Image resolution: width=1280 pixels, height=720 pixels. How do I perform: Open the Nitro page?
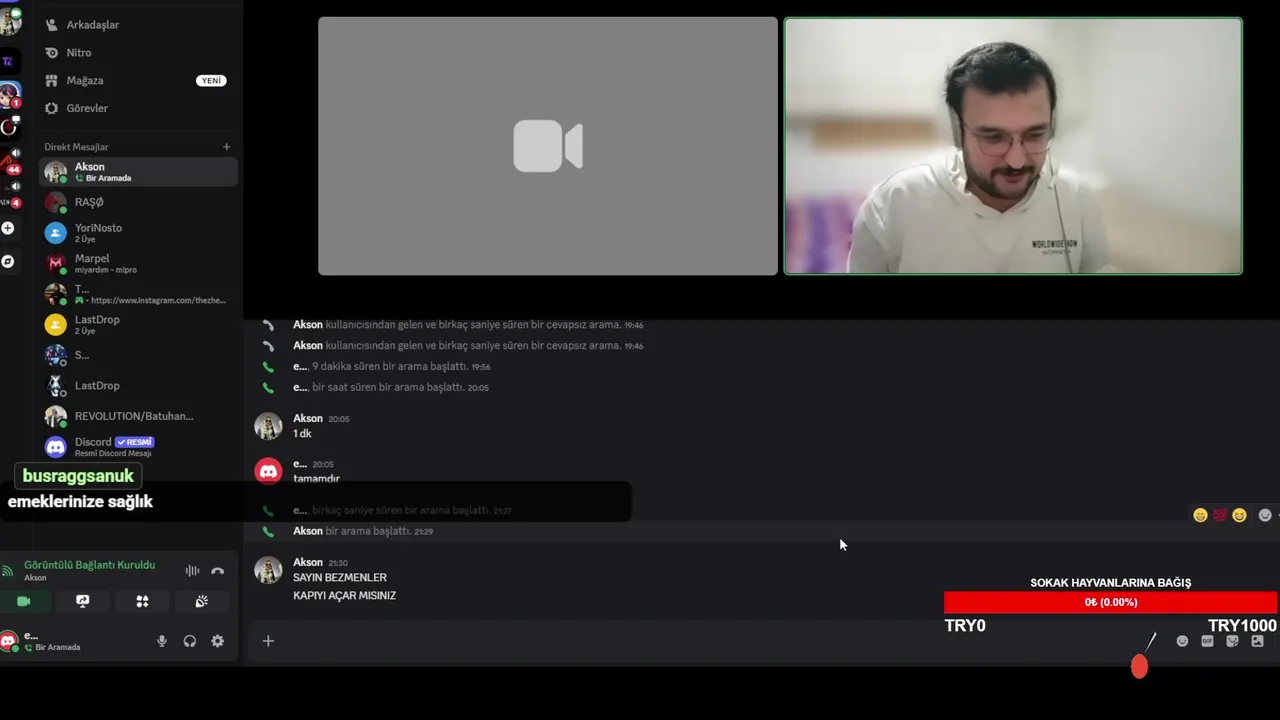click(x=138, y=52)
